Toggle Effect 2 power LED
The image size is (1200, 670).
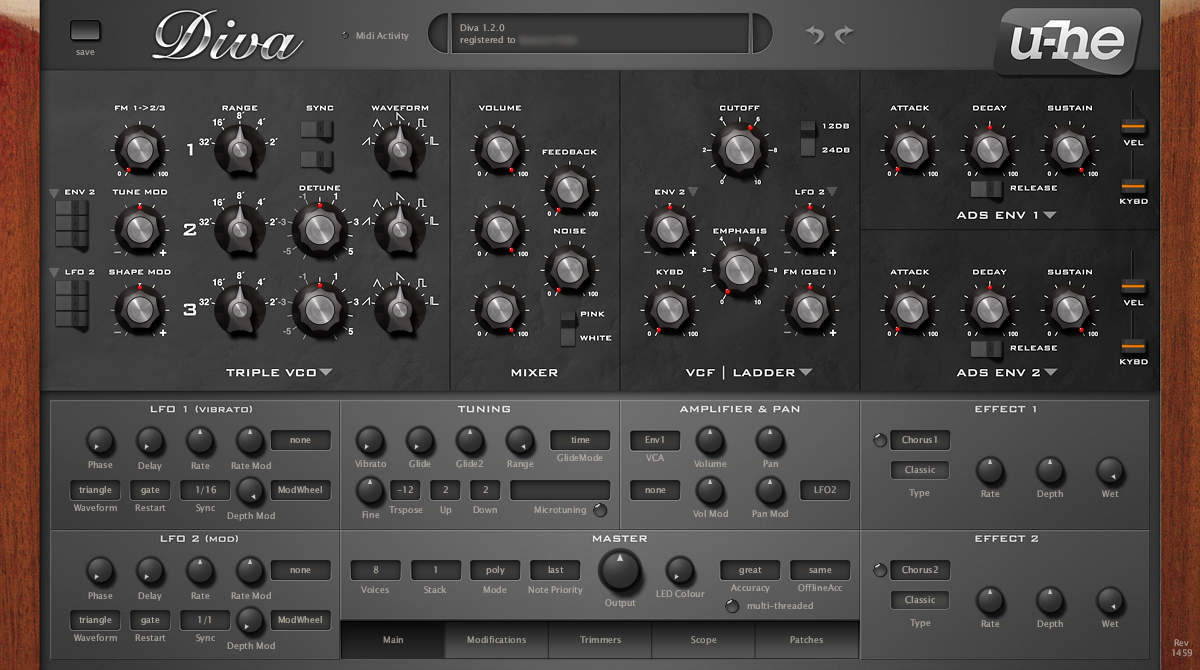point(880,570)
